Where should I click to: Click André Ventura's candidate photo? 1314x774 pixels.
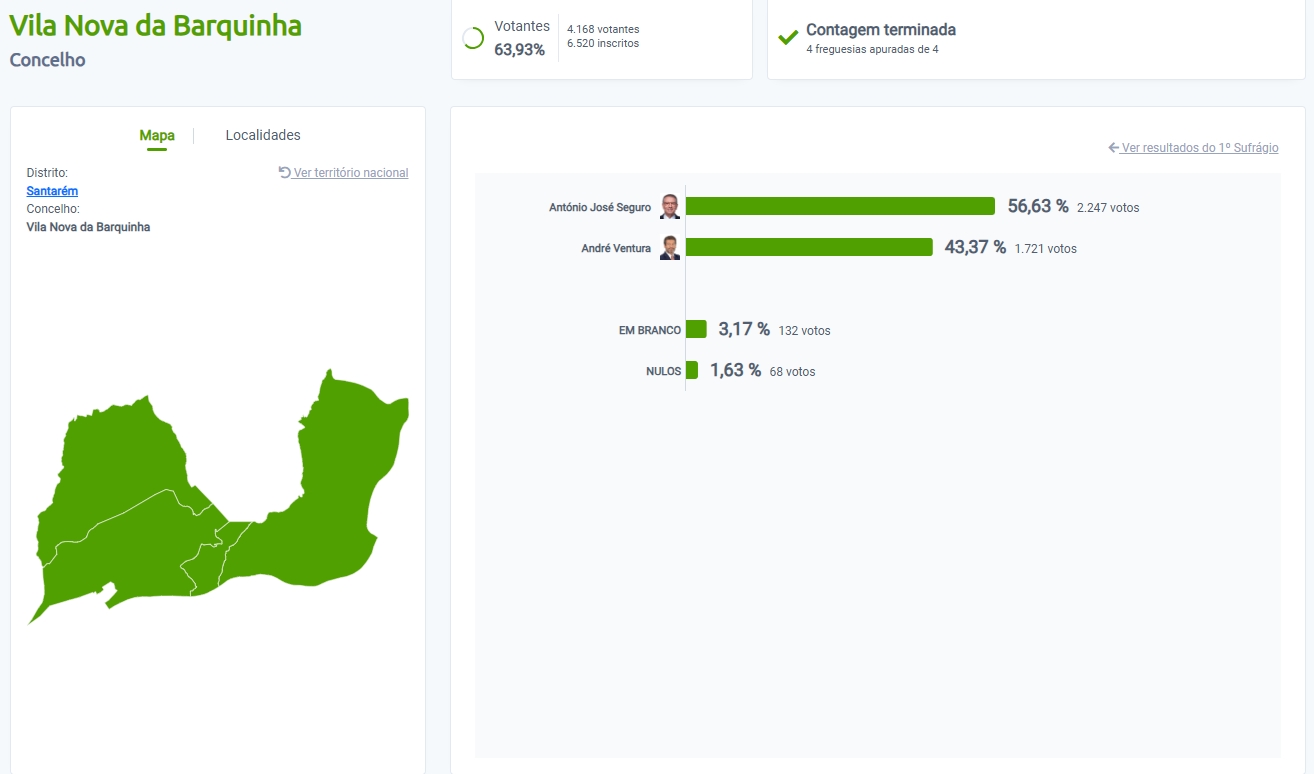[x=670, y=248]
